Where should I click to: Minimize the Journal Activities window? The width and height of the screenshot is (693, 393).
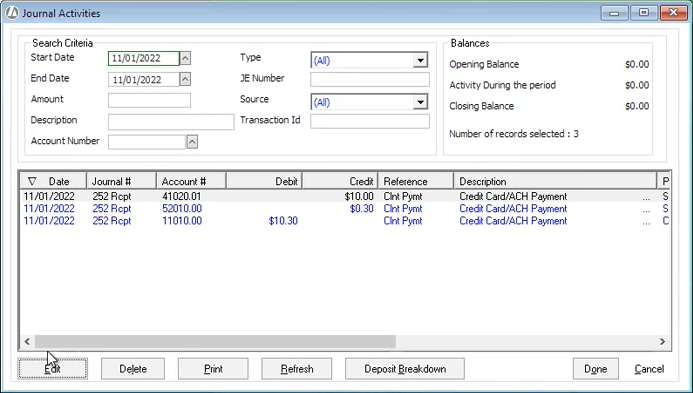(614, 13)
